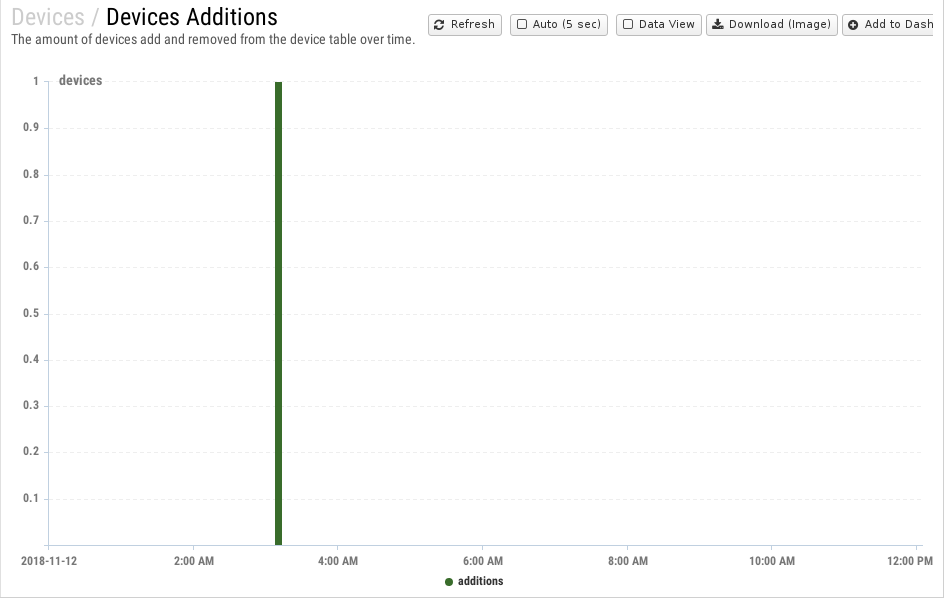Click the 0.1 y-axis value

pos(31,498)
